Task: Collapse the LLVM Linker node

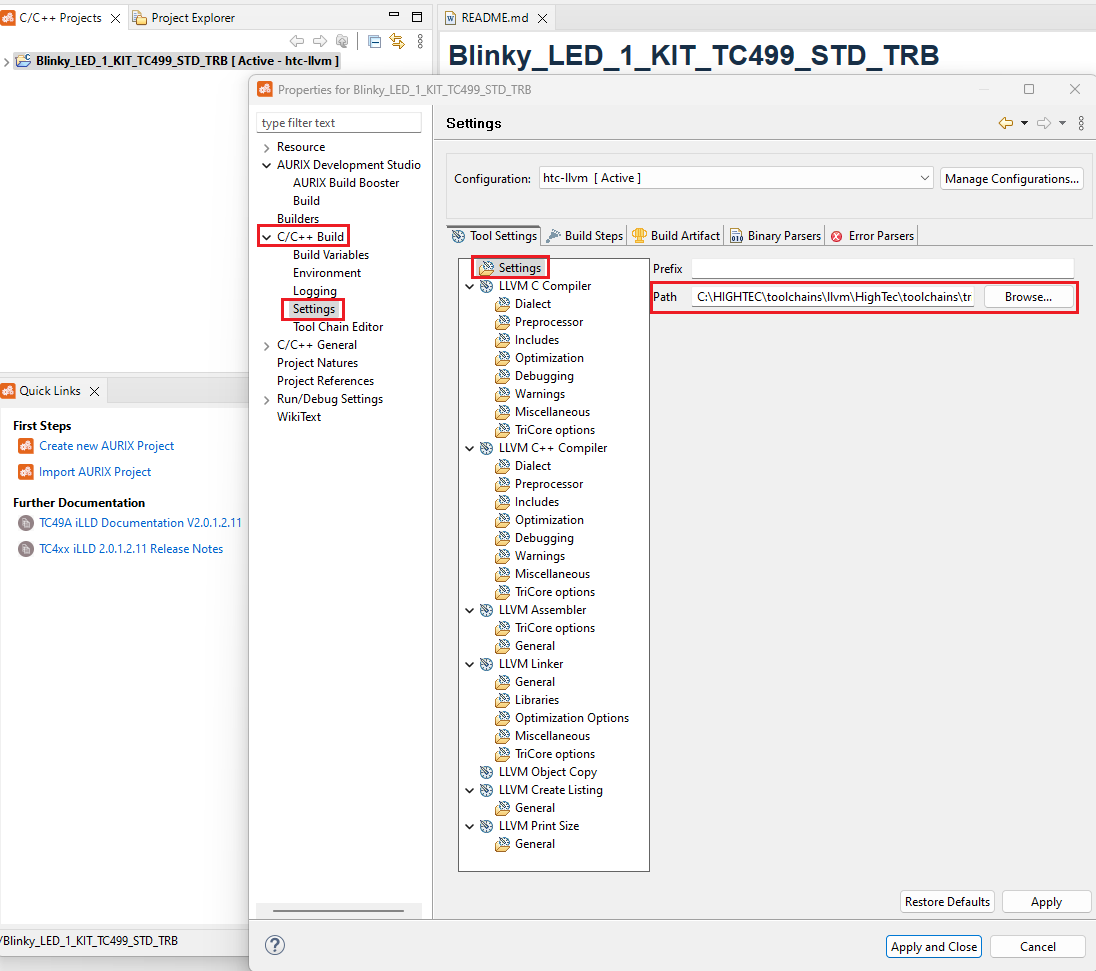Action: [x=470, y=664]
